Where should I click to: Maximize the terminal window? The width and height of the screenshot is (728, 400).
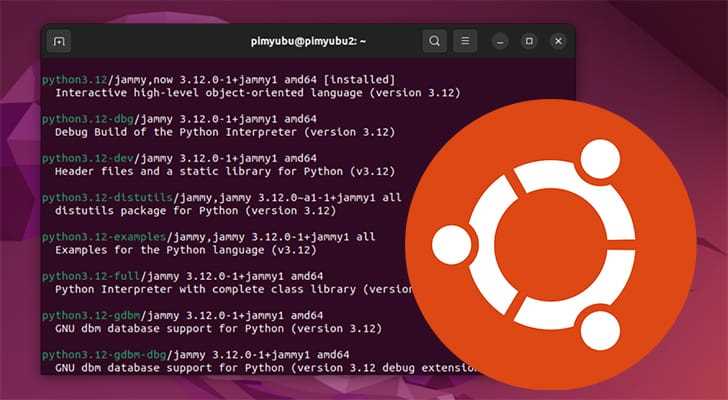tap(529, 41)
